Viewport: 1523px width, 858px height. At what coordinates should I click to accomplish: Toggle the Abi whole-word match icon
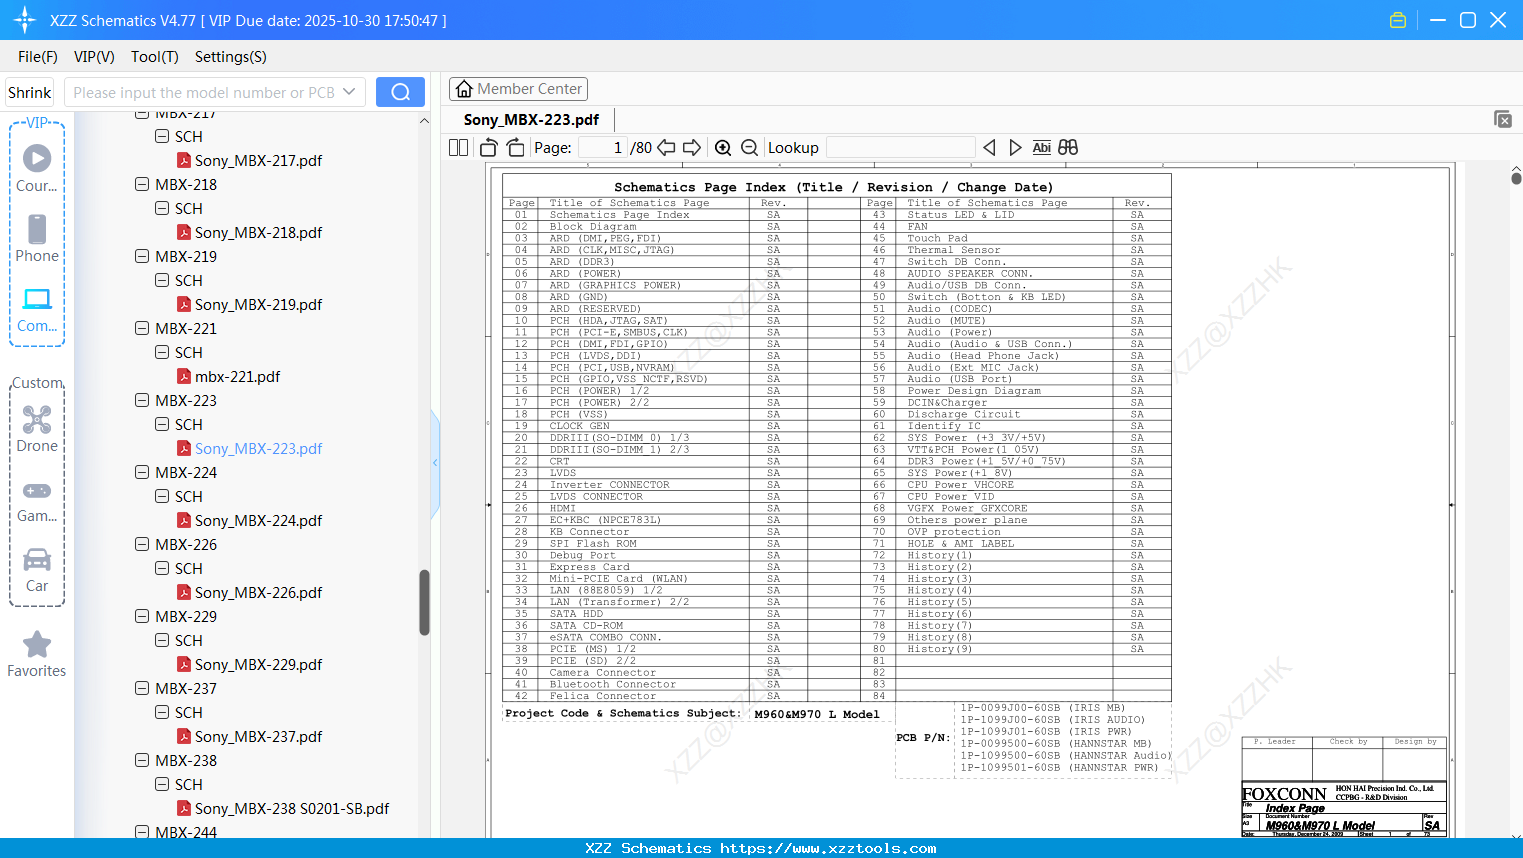1041,148
